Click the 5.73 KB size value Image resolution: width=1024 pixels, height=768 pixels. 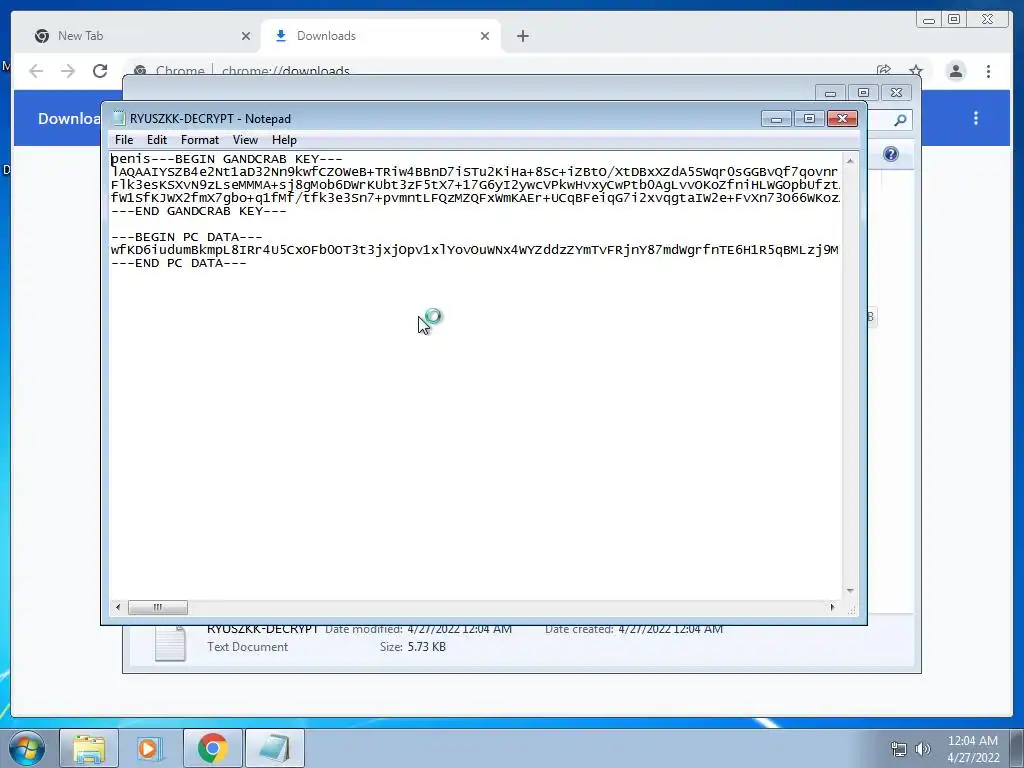(x=426, y=647)
